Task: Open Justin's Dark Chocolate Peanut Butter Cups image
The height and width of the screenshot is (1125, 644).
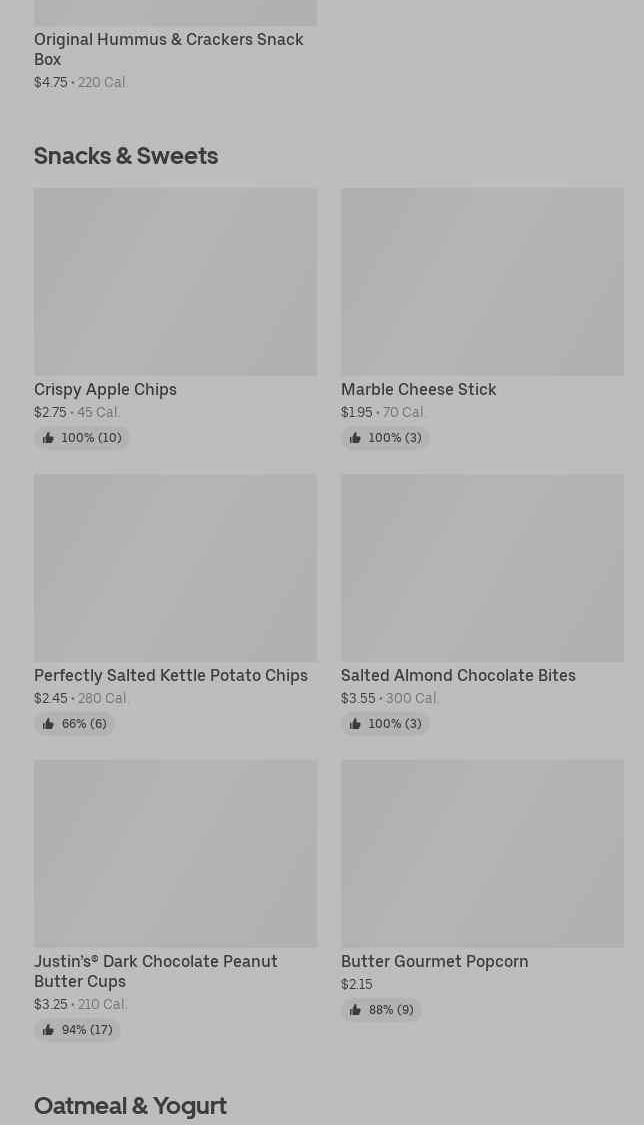Action: [x=175, y=853]
